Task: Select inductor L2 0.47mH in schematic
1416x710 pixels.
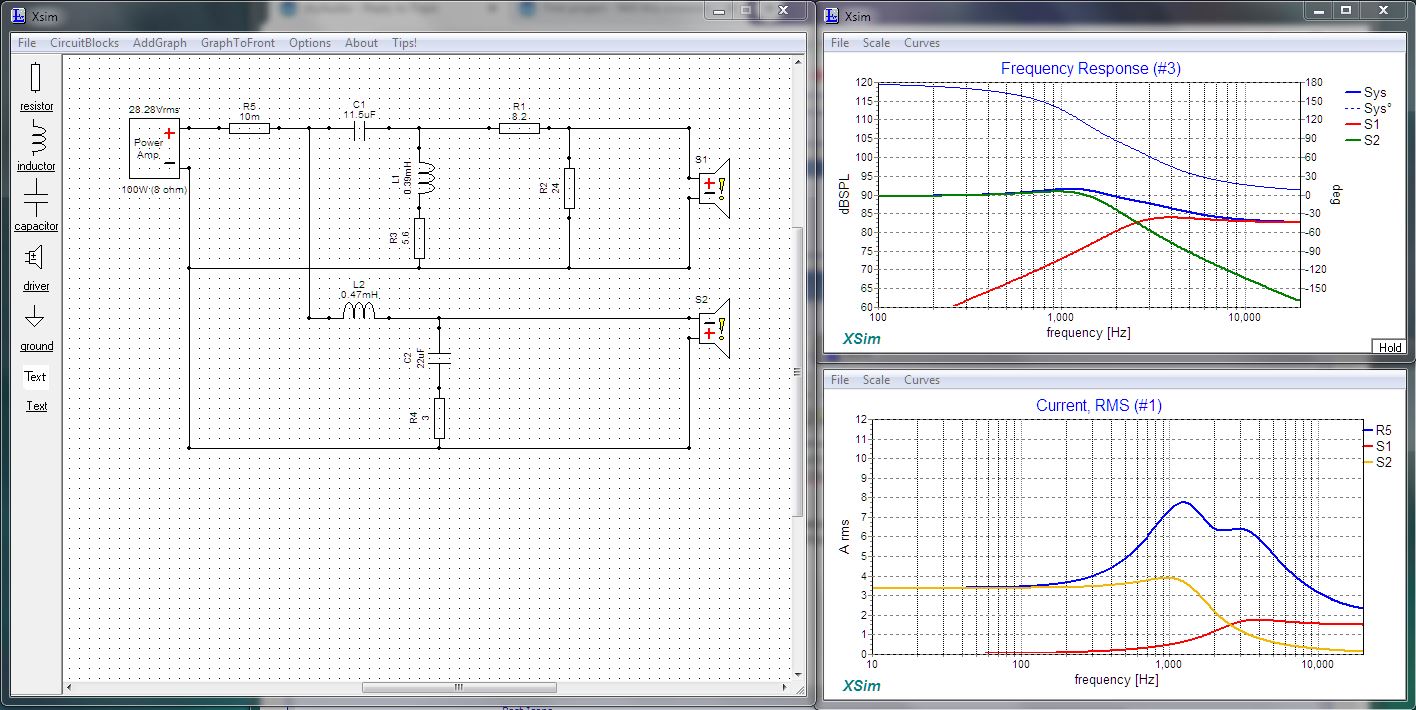Action: pos(359,312)
